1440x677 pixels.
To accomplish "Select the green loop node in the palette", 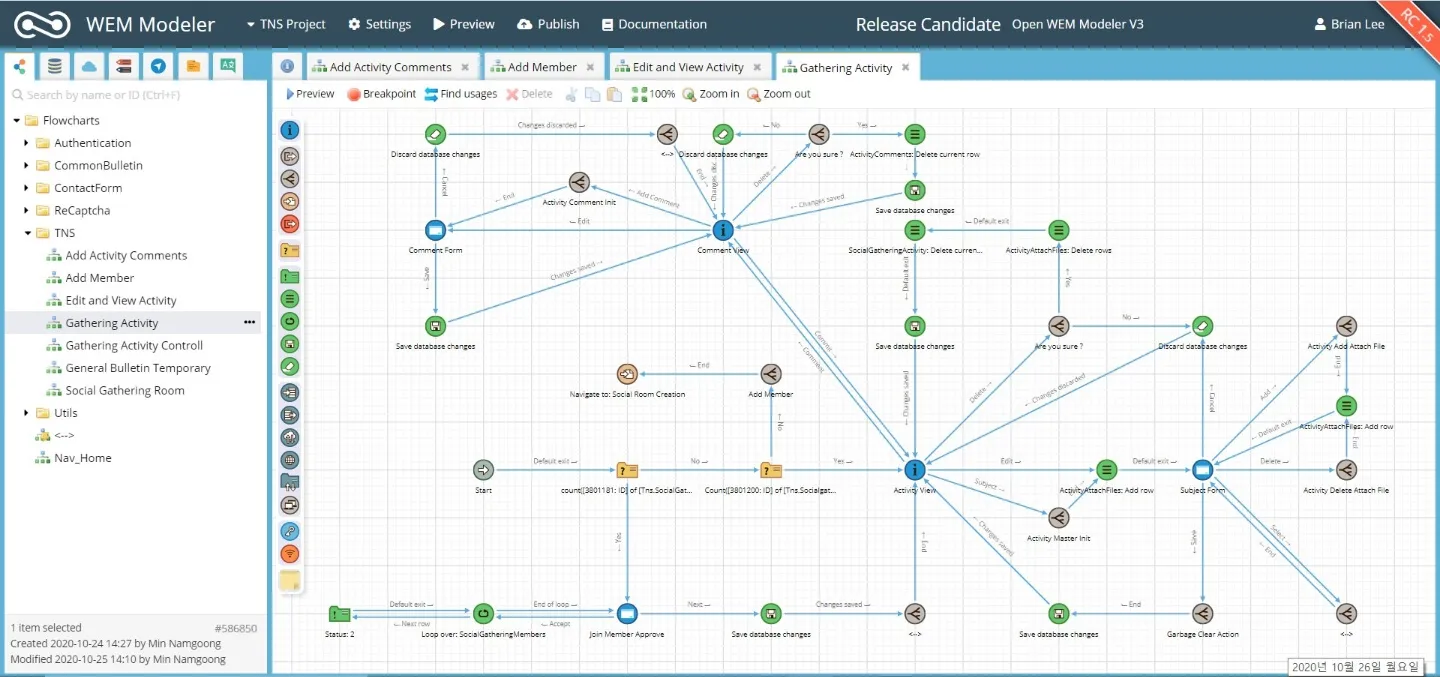I will click(290, 321).
